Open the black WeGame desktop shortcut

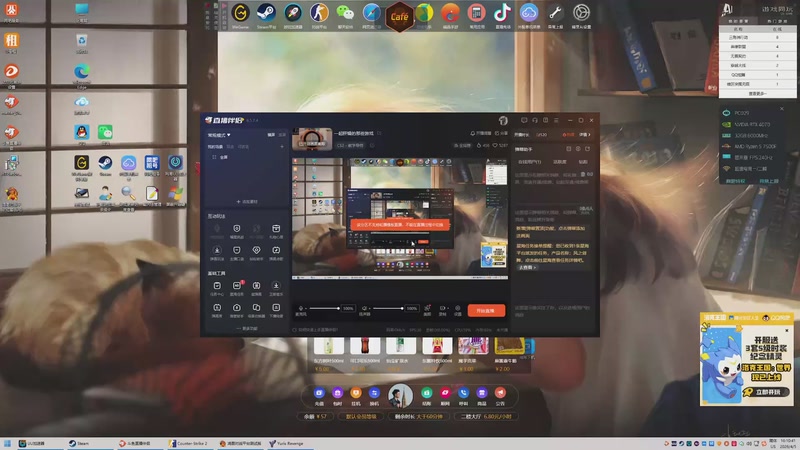click(82, 163)
